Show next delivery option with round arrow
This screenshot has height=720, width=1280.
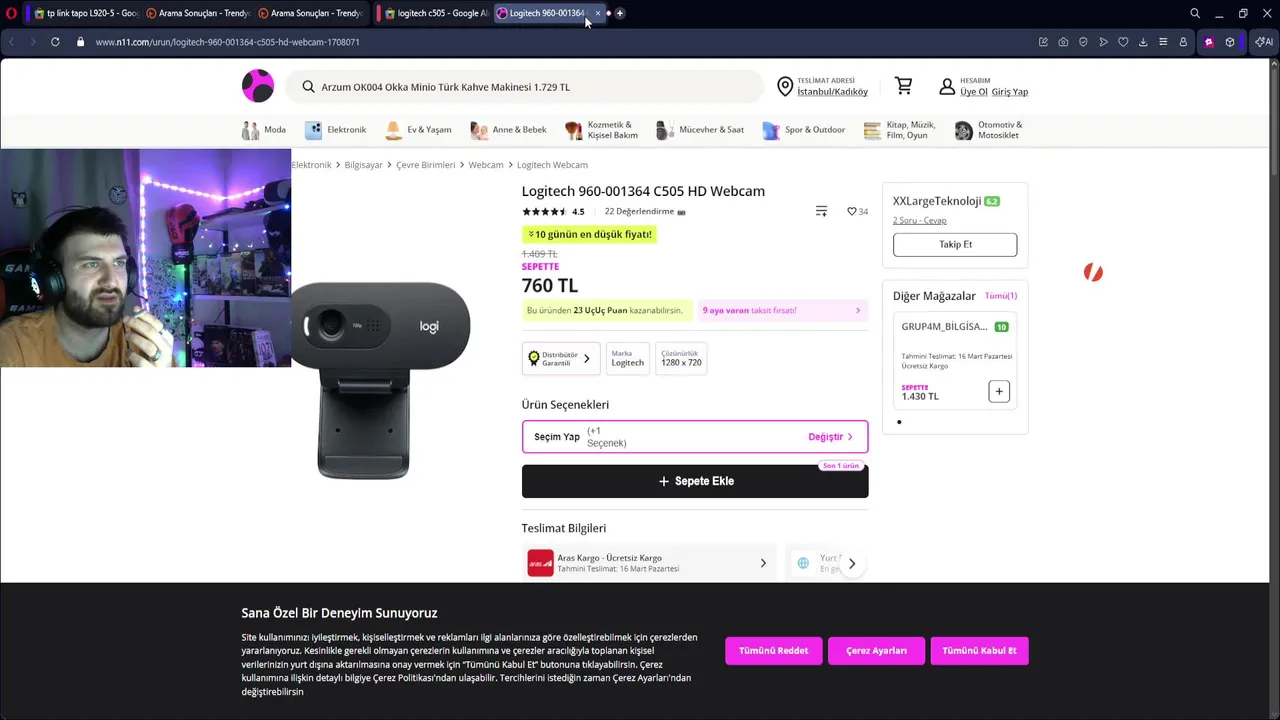point(852,564)
